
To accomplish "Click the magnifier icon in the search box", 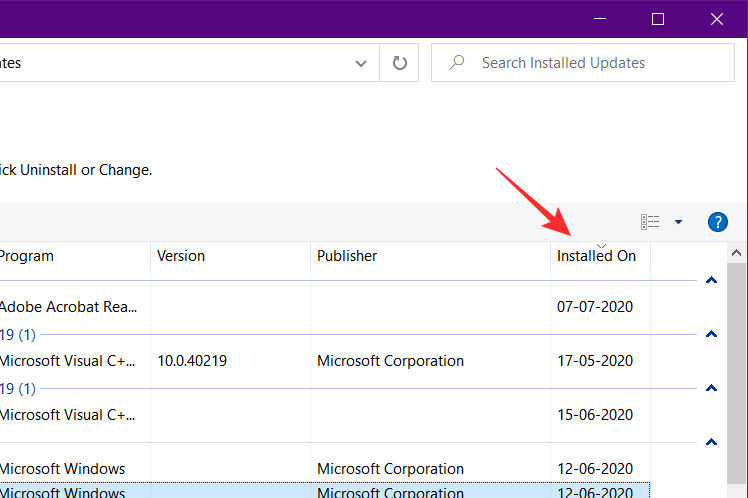I will pos(457,63).
